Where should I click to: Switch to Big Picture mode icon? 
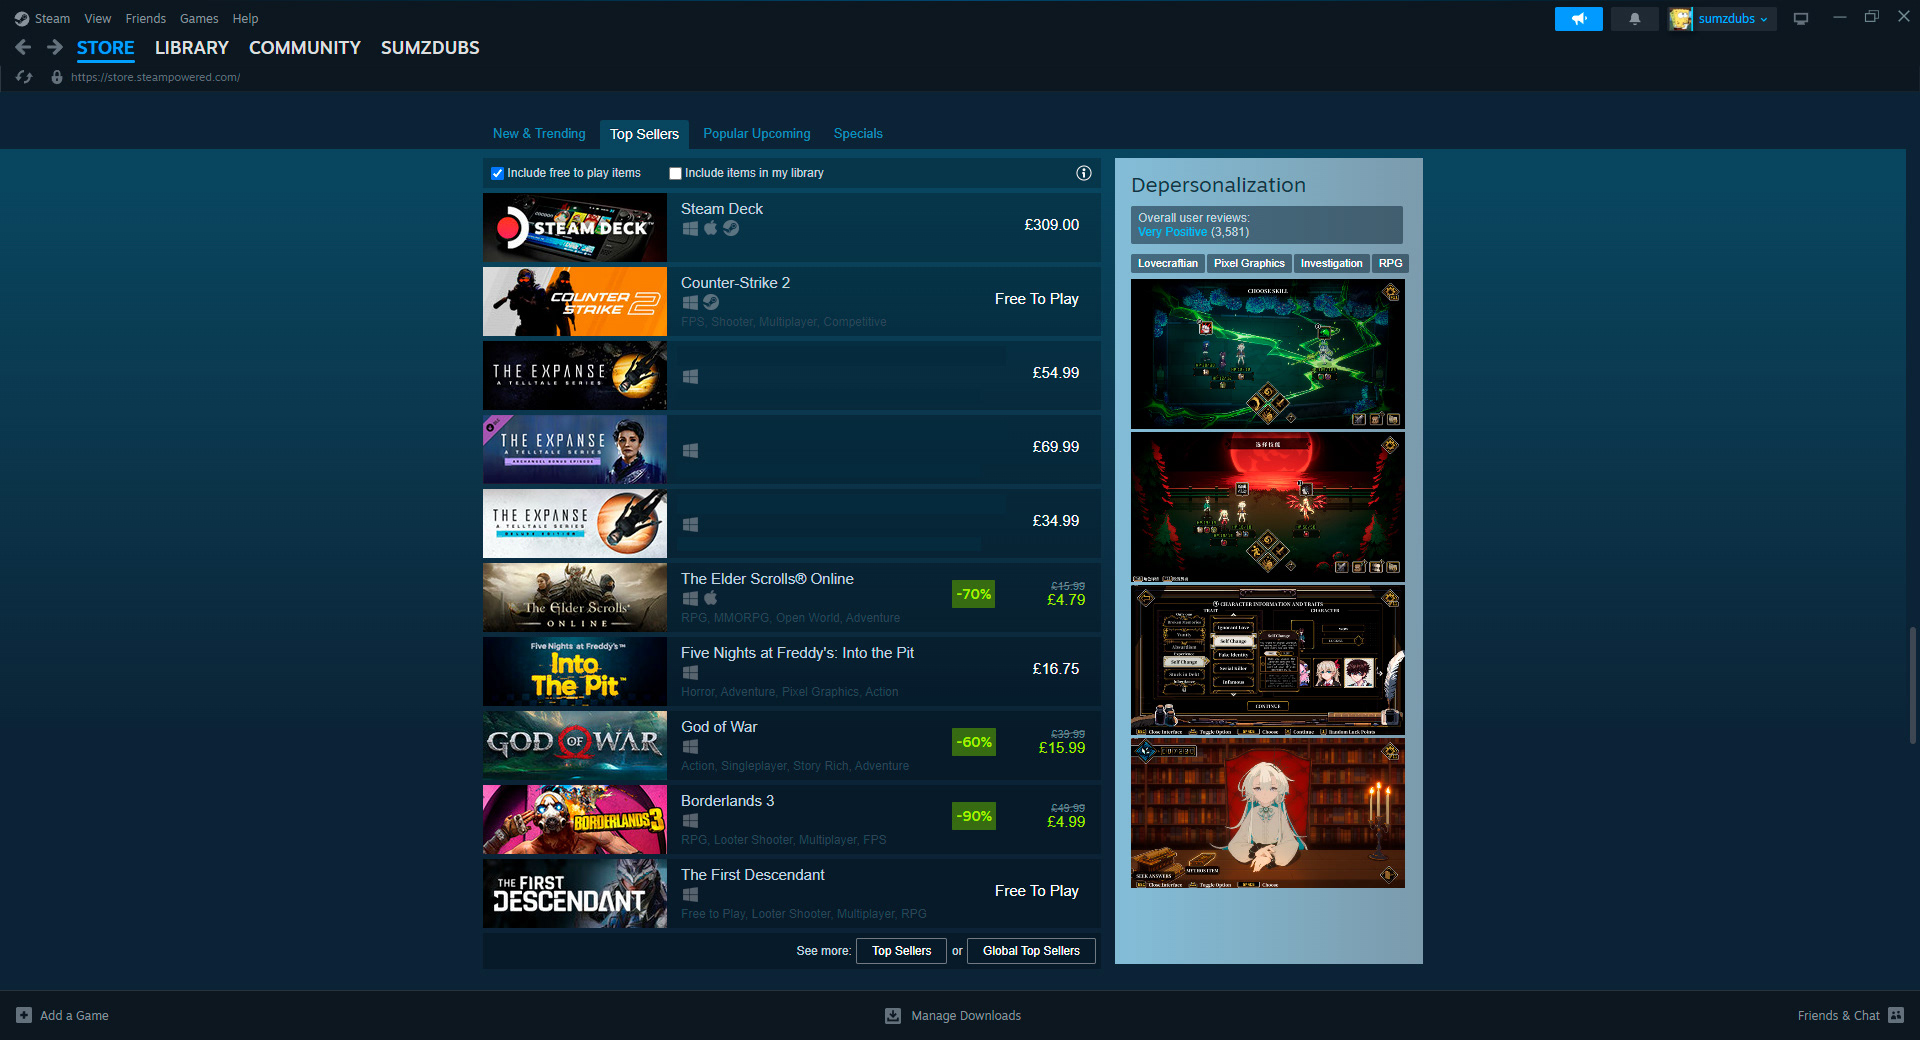click(1801, 19)
